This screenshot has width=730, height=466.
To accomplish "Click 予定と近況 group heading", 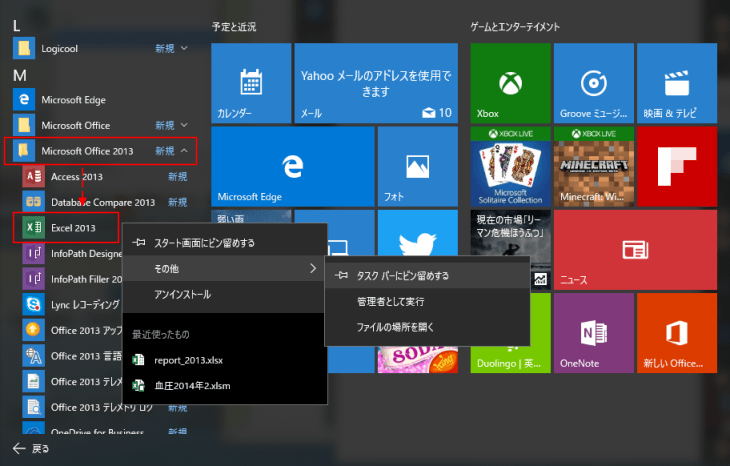I will (234, 27).
